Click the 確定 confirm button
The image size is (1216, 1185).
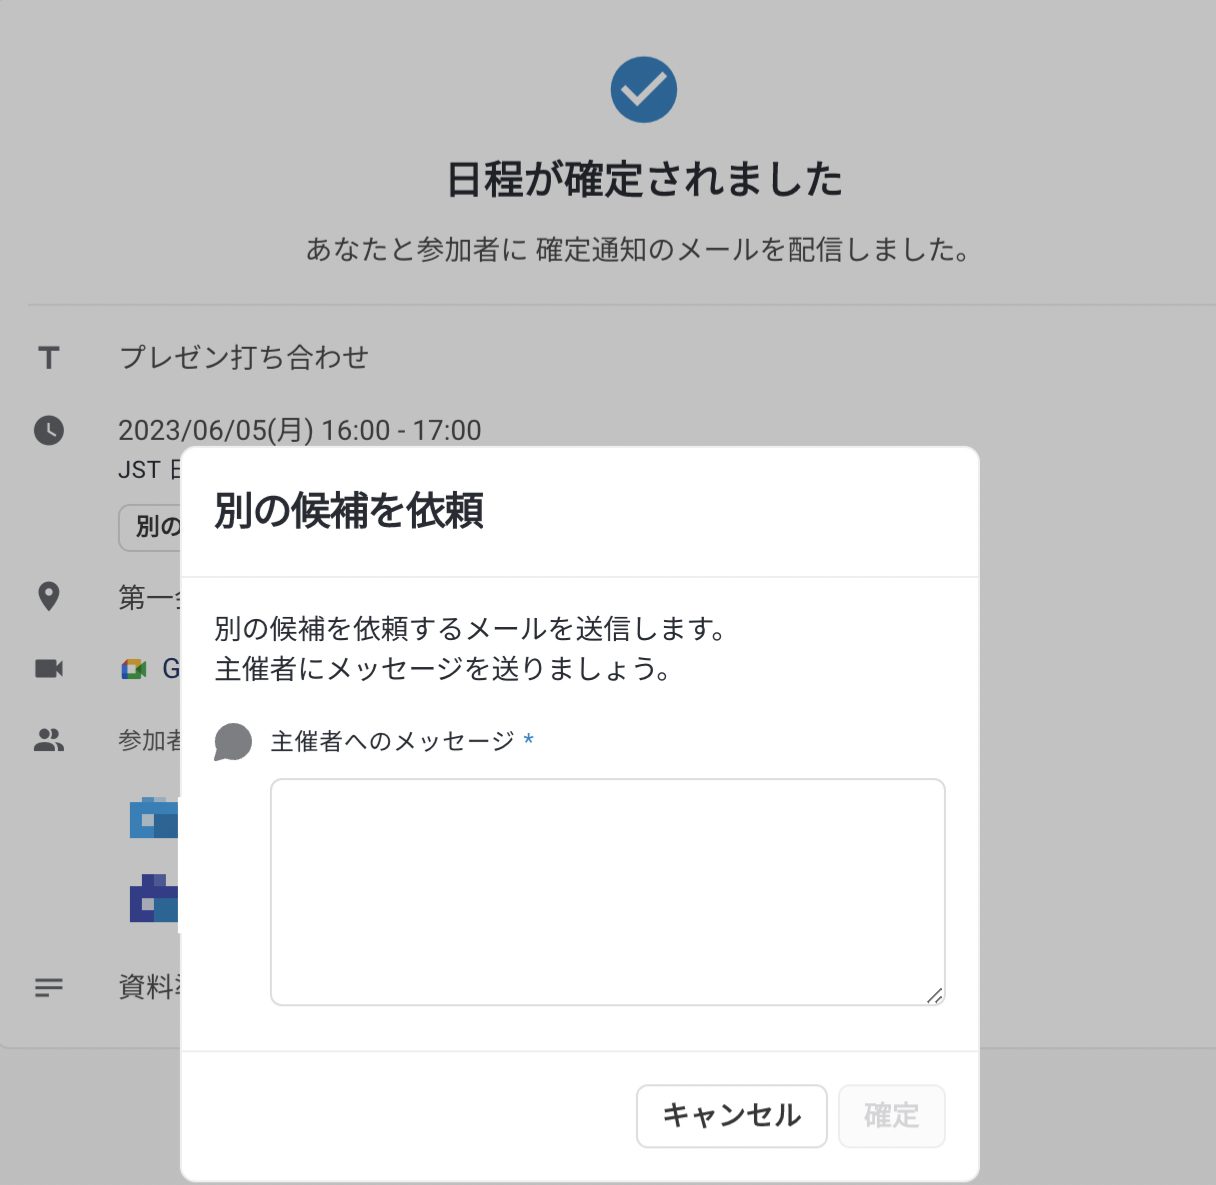pyautogui.click(x=891, y=1116)
